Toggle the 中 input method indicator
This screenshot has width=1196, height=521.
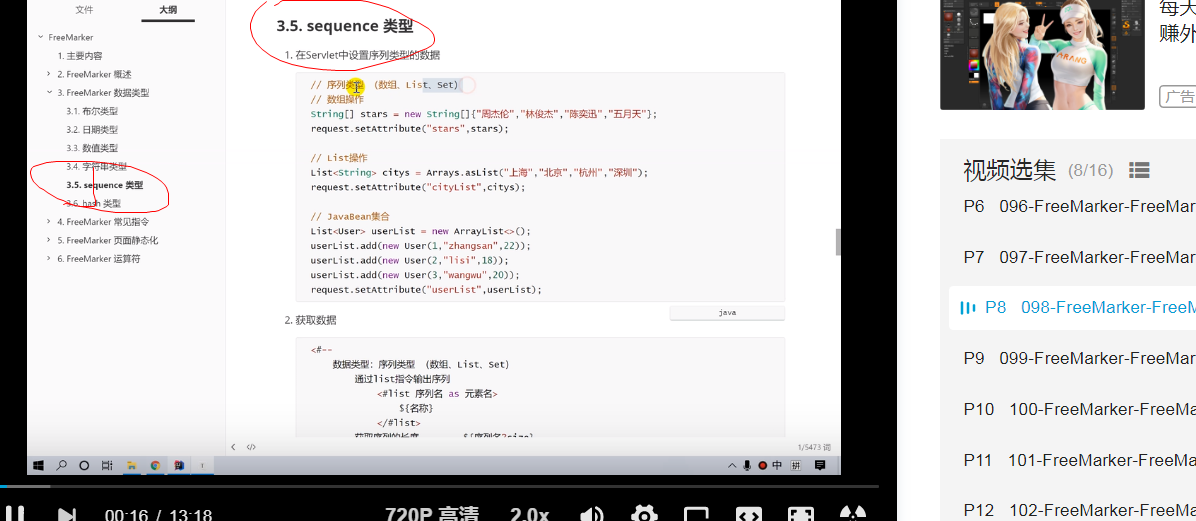click(x=776, y=465)
